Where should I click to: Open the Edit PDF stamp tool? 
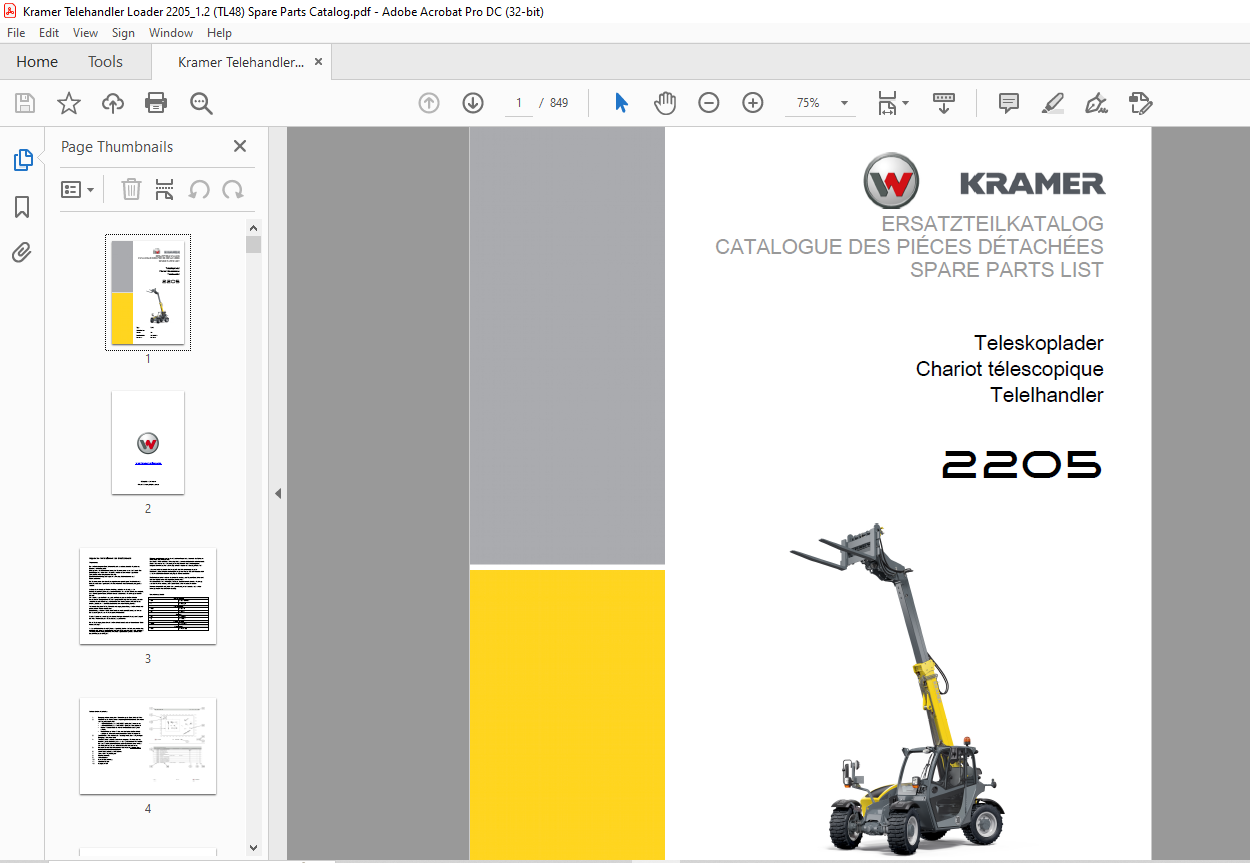[1141, 103]
